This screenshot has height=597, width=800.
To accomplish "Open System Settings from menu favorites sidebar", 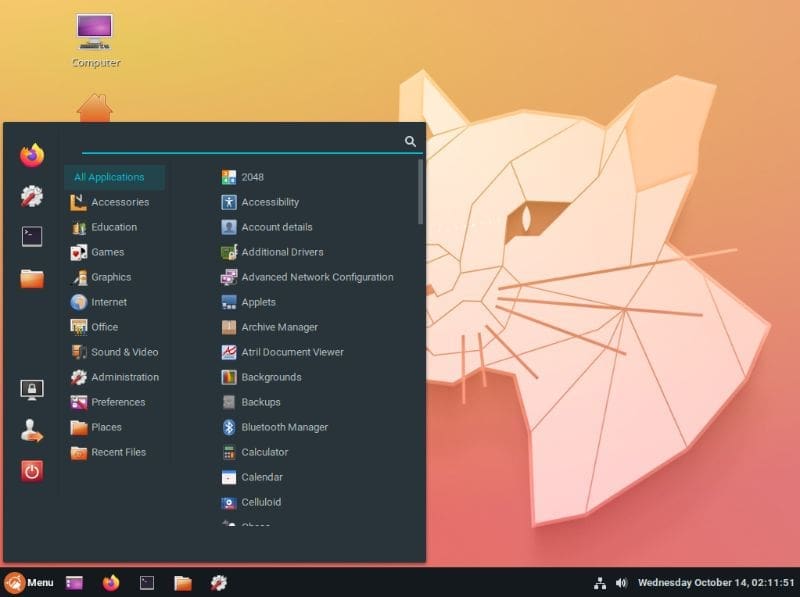I will (32, 196).
